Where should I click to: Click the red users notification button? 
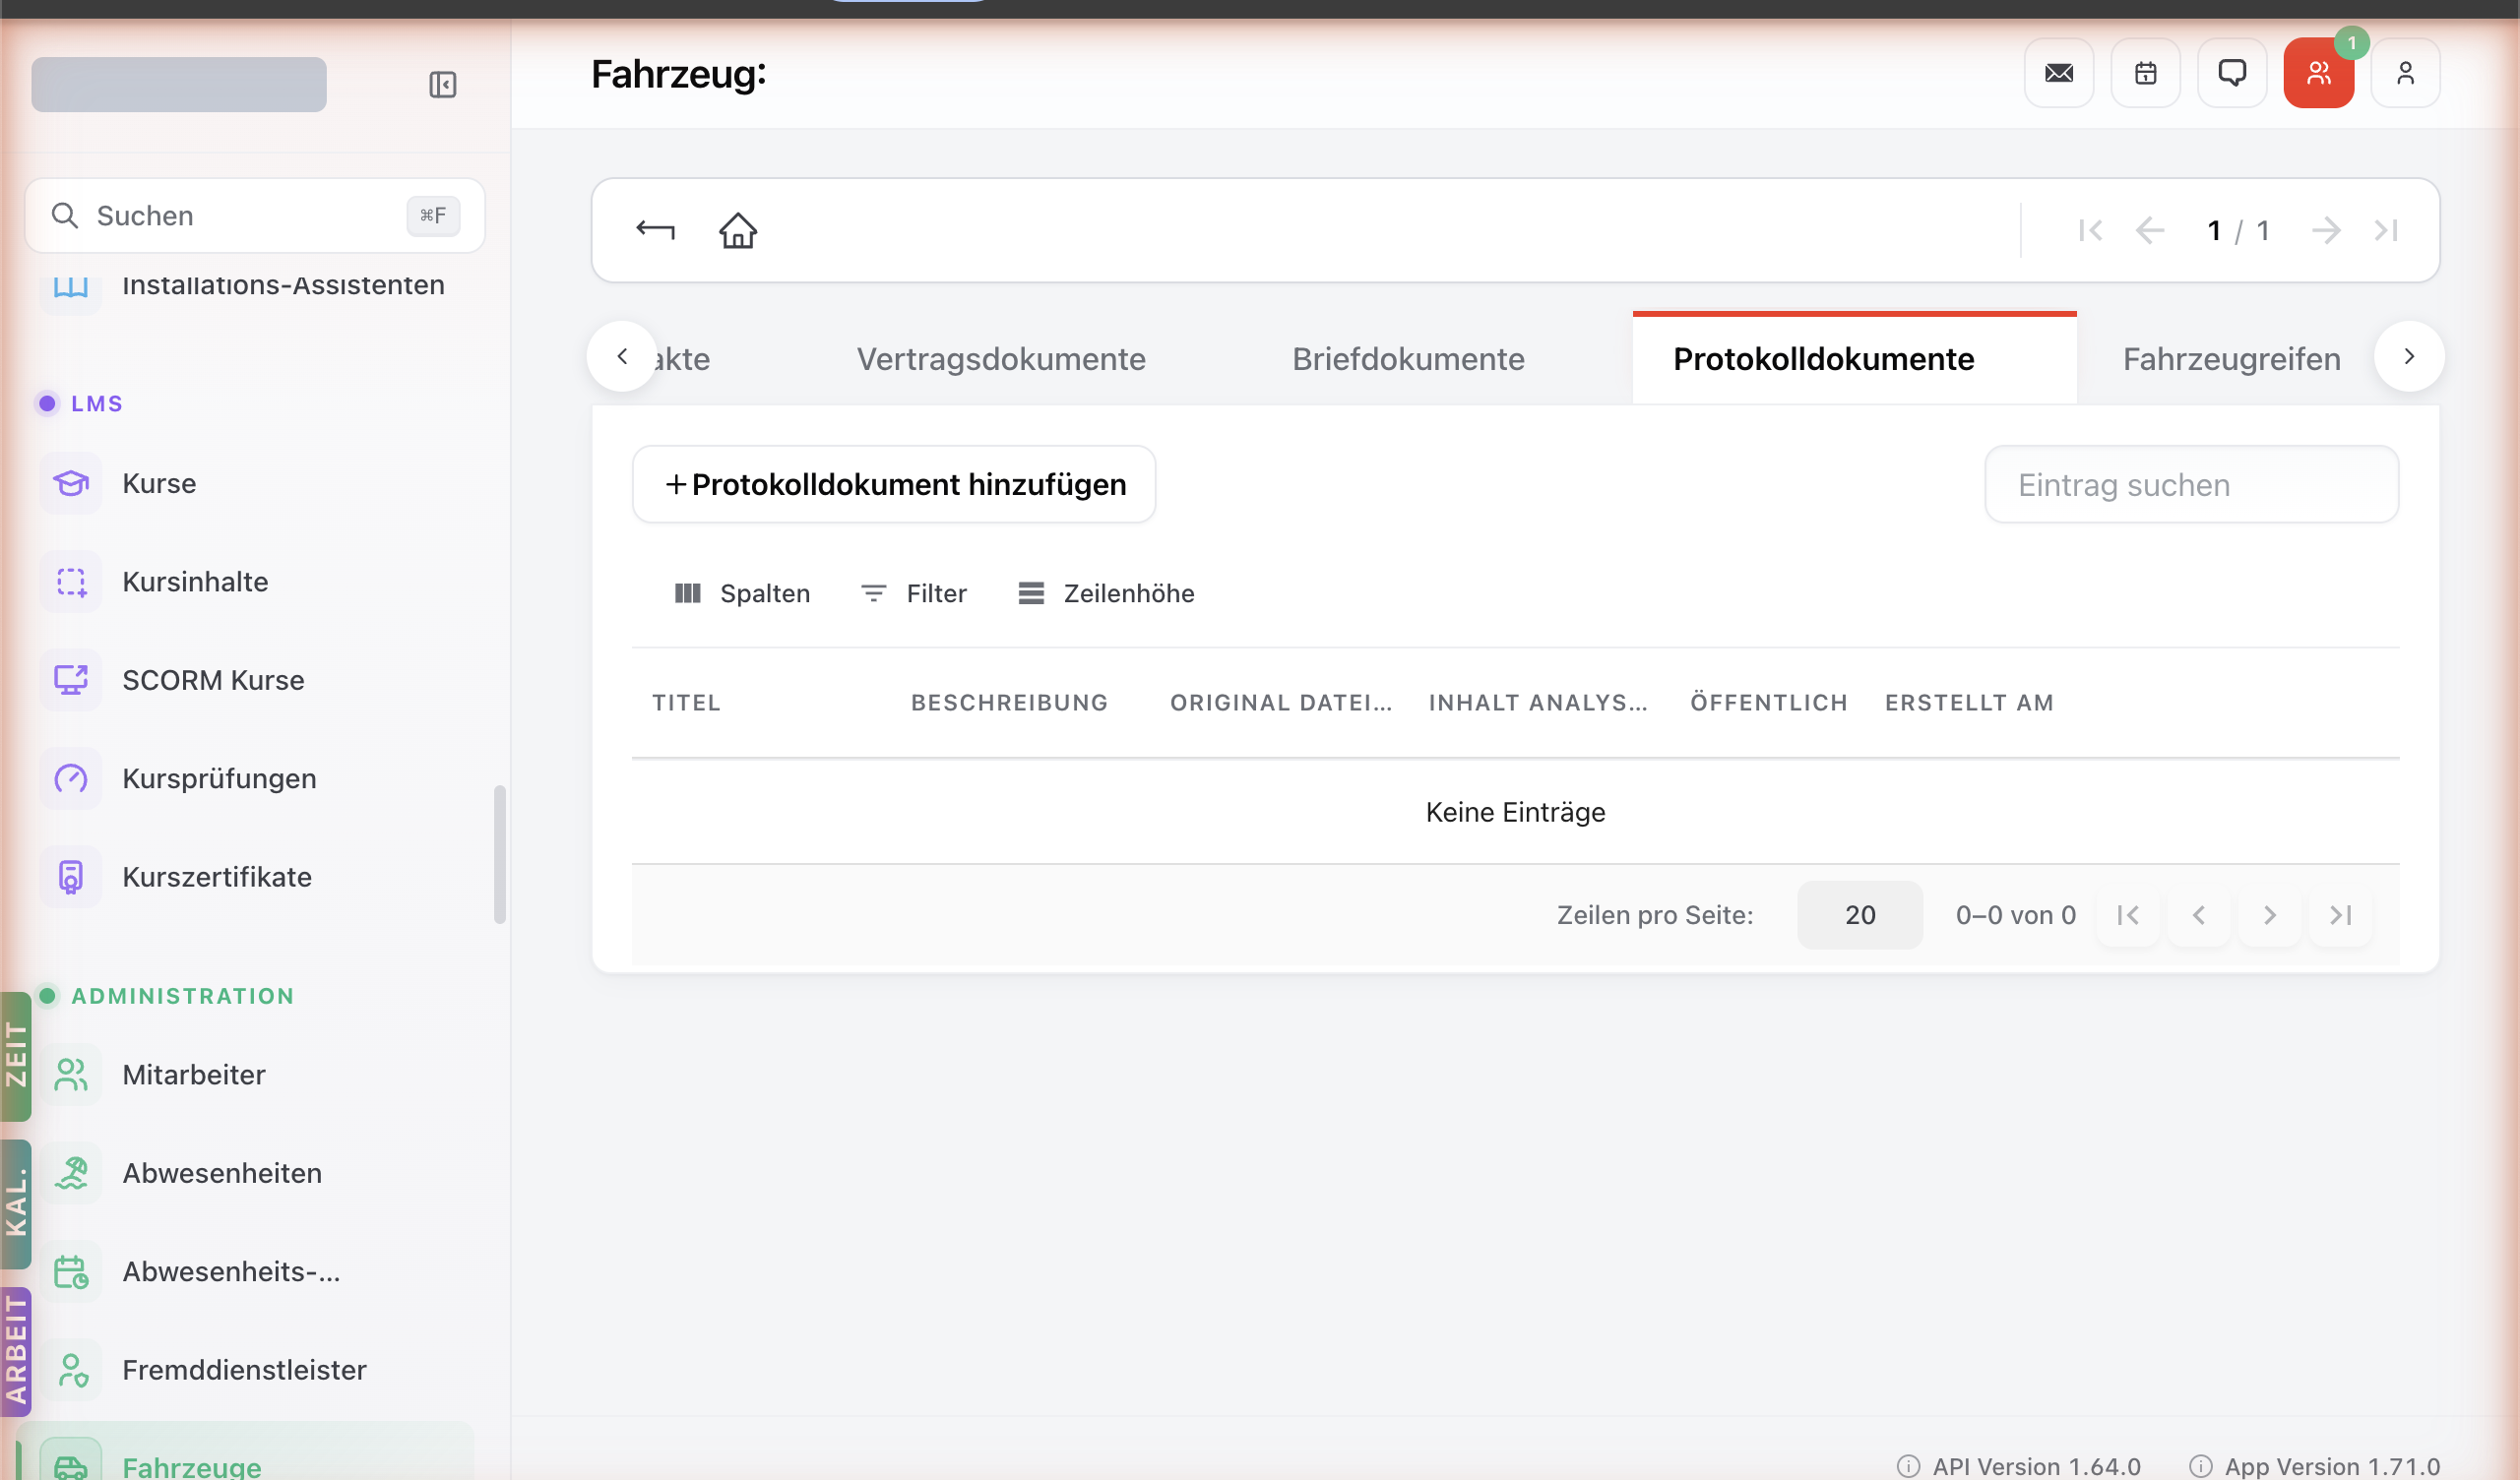pos(2318,73)
